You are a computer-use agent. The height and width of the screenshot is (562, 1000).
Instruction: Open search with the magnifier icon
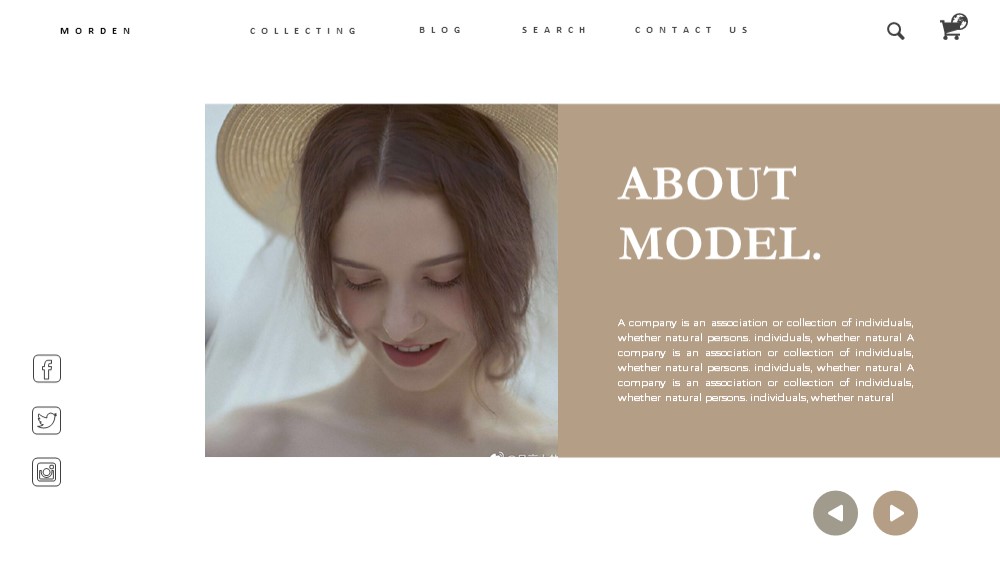tap(895, 31)
